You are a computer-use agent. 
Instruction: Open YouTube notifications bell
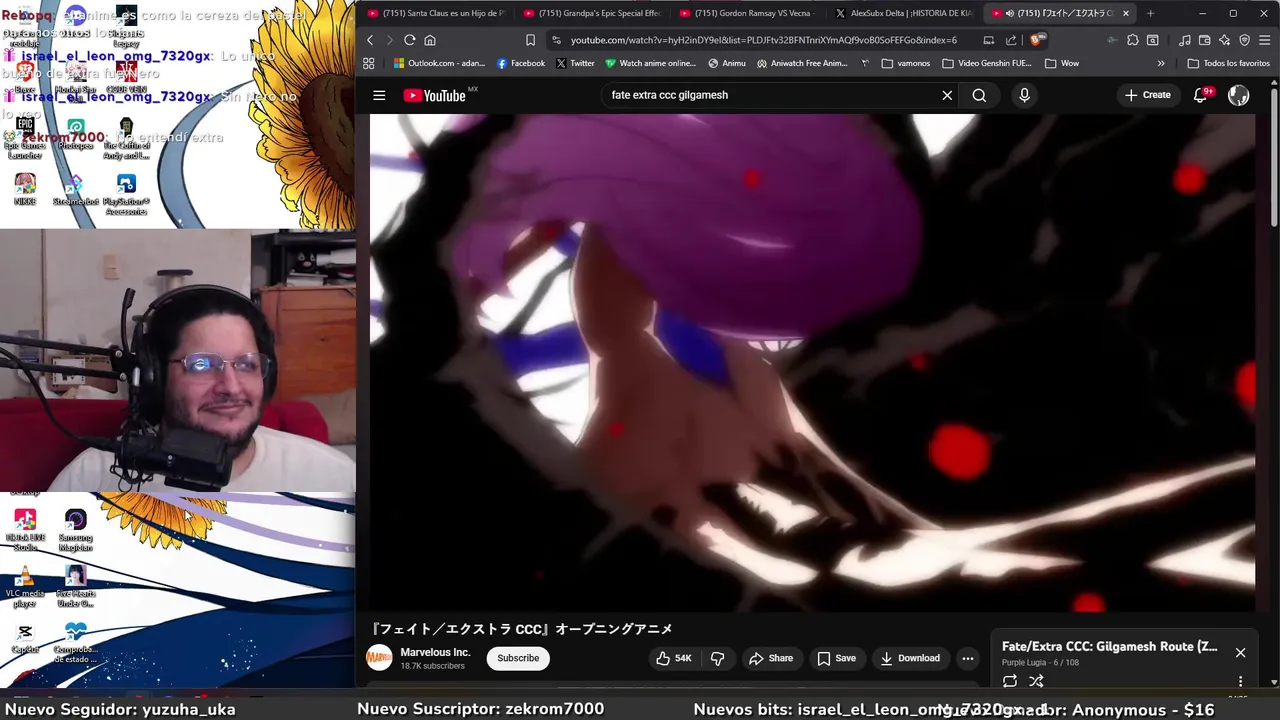1201,95
